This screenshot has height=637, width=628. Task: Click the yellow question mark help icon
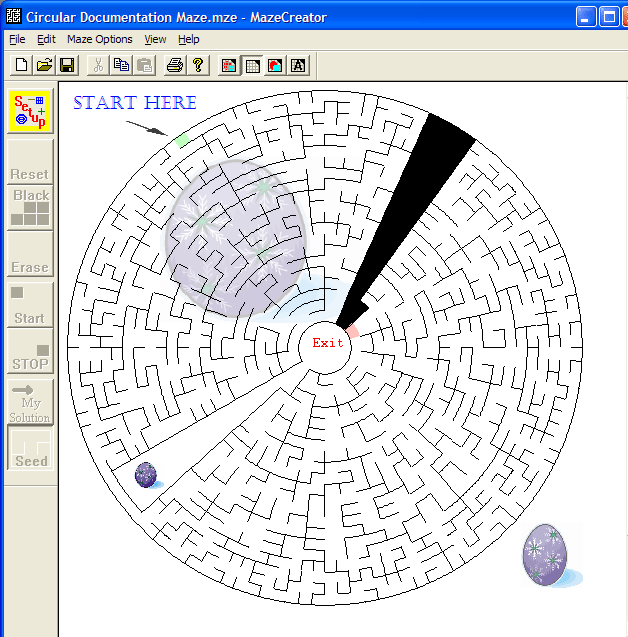(198, 65)
